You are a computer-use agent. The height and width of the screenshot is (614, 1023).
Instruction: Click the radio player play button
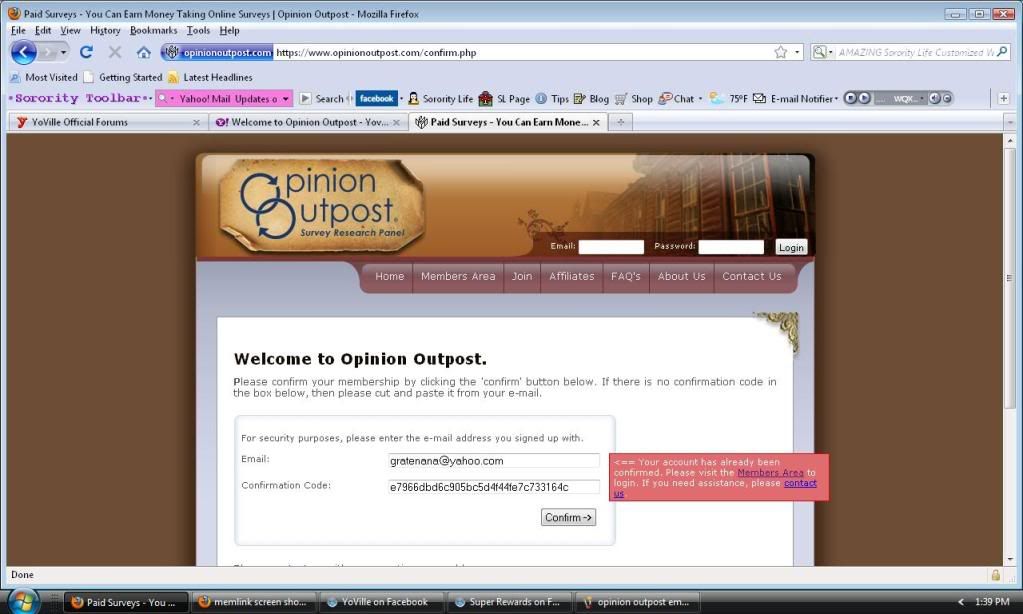coord(864,98)
